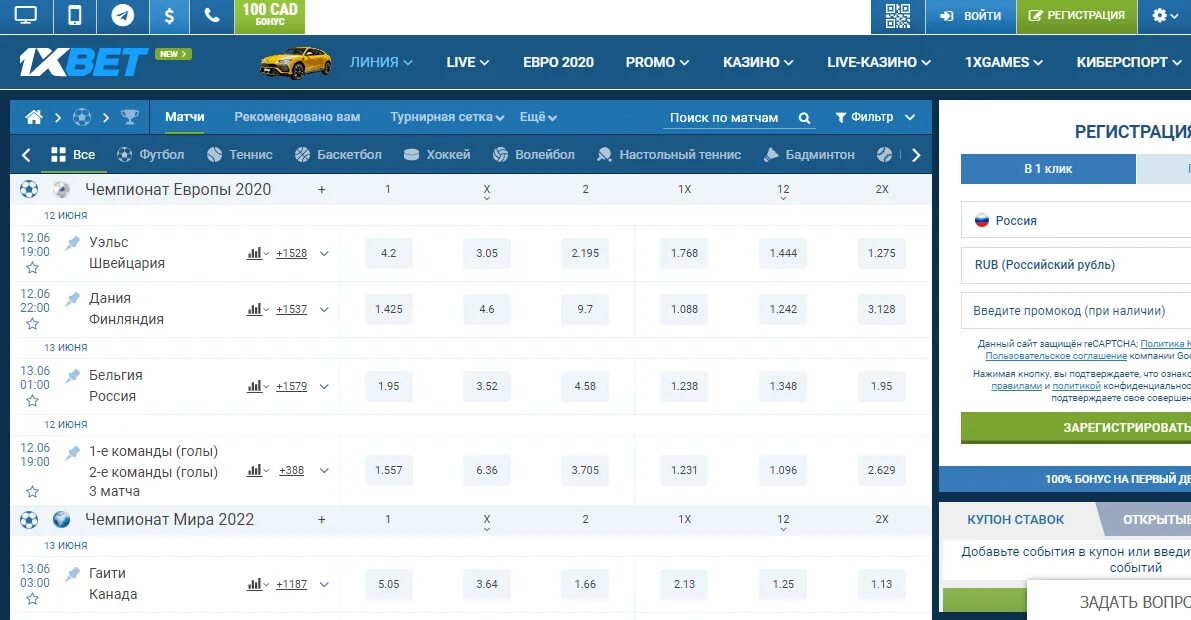
Task: Click the yellow car promo image
Action: (x=295, y=62)
